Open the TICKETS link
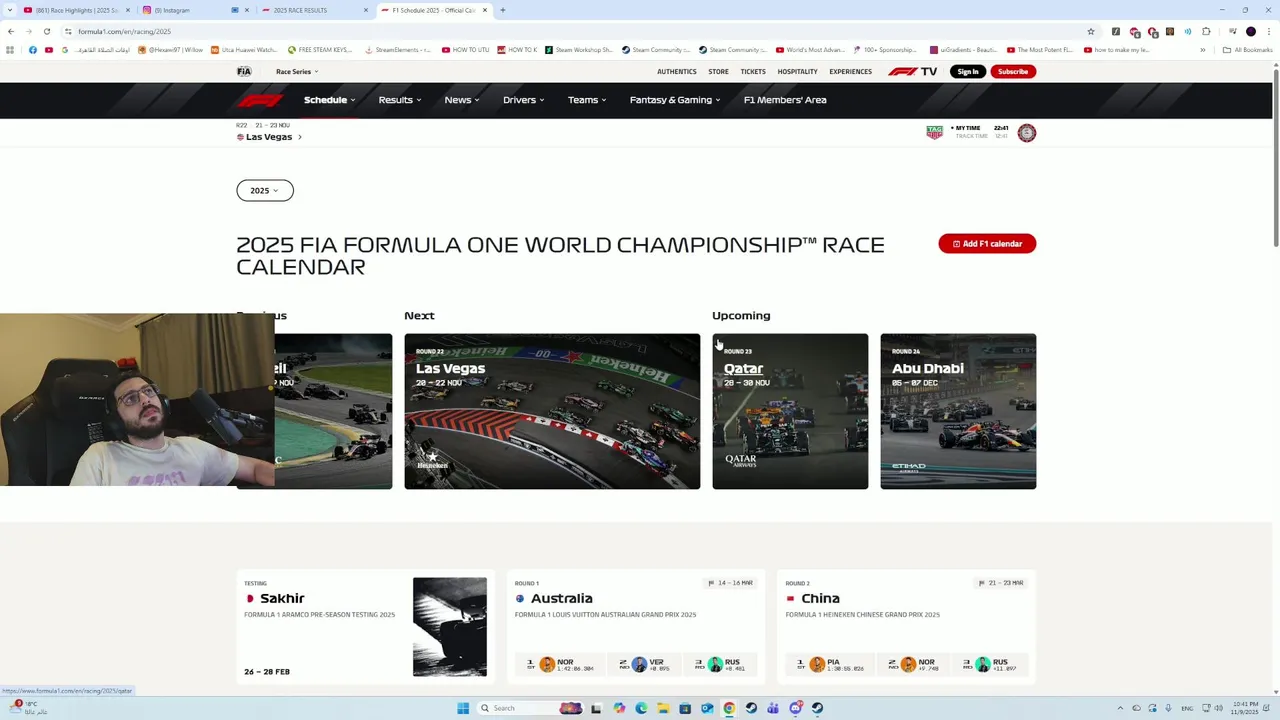This screenshot has width=1280, height=720. point(753,71)
